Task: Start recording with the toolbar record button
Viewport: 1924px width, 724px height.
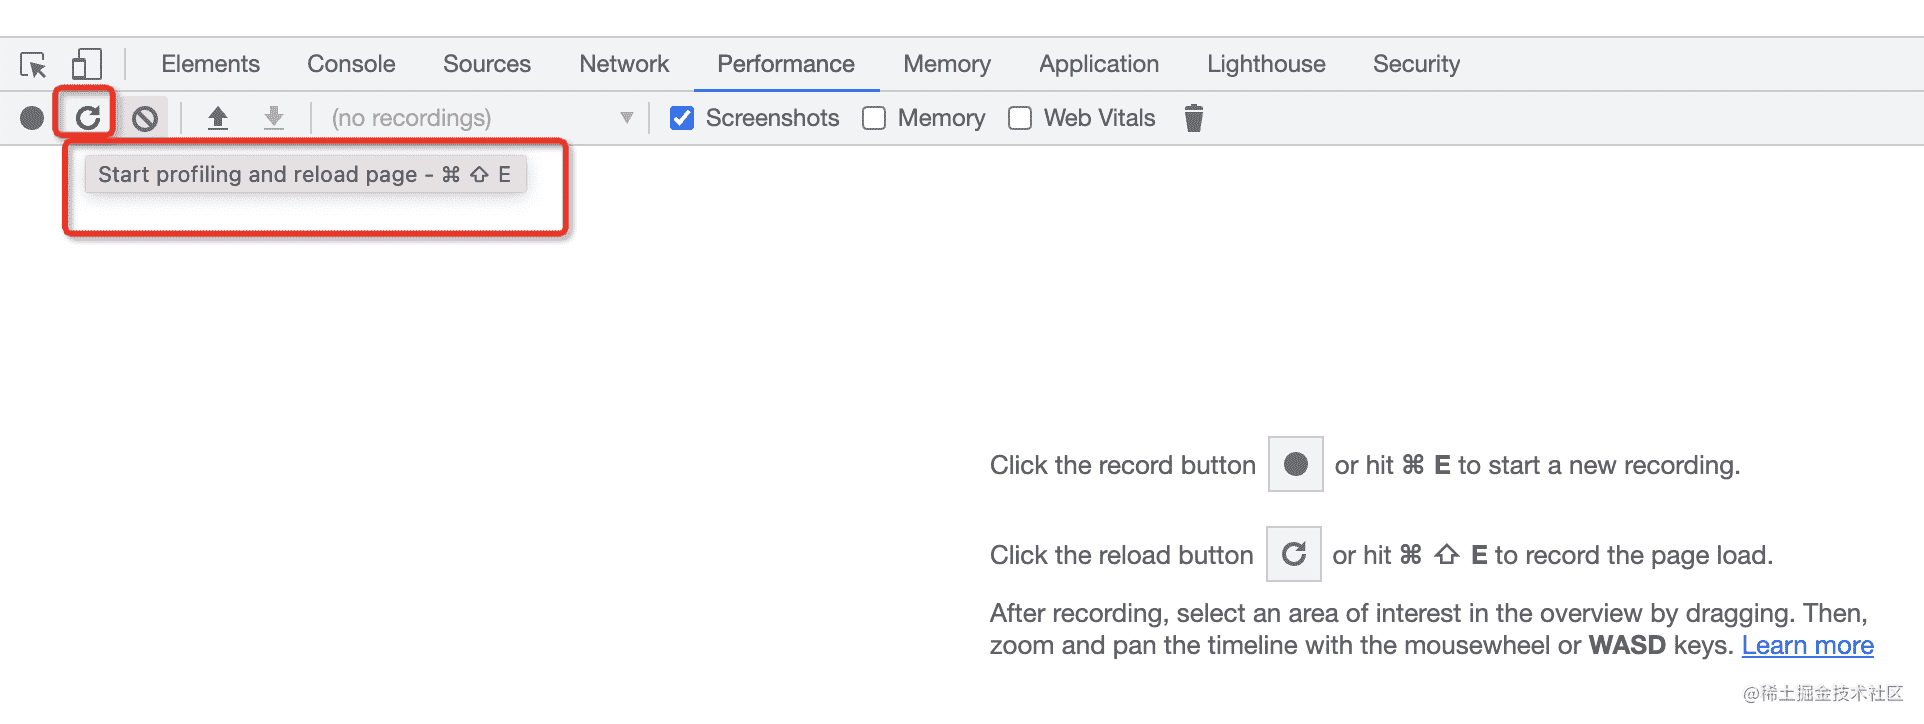Action: pyautogui.click(x=32, y=119)
